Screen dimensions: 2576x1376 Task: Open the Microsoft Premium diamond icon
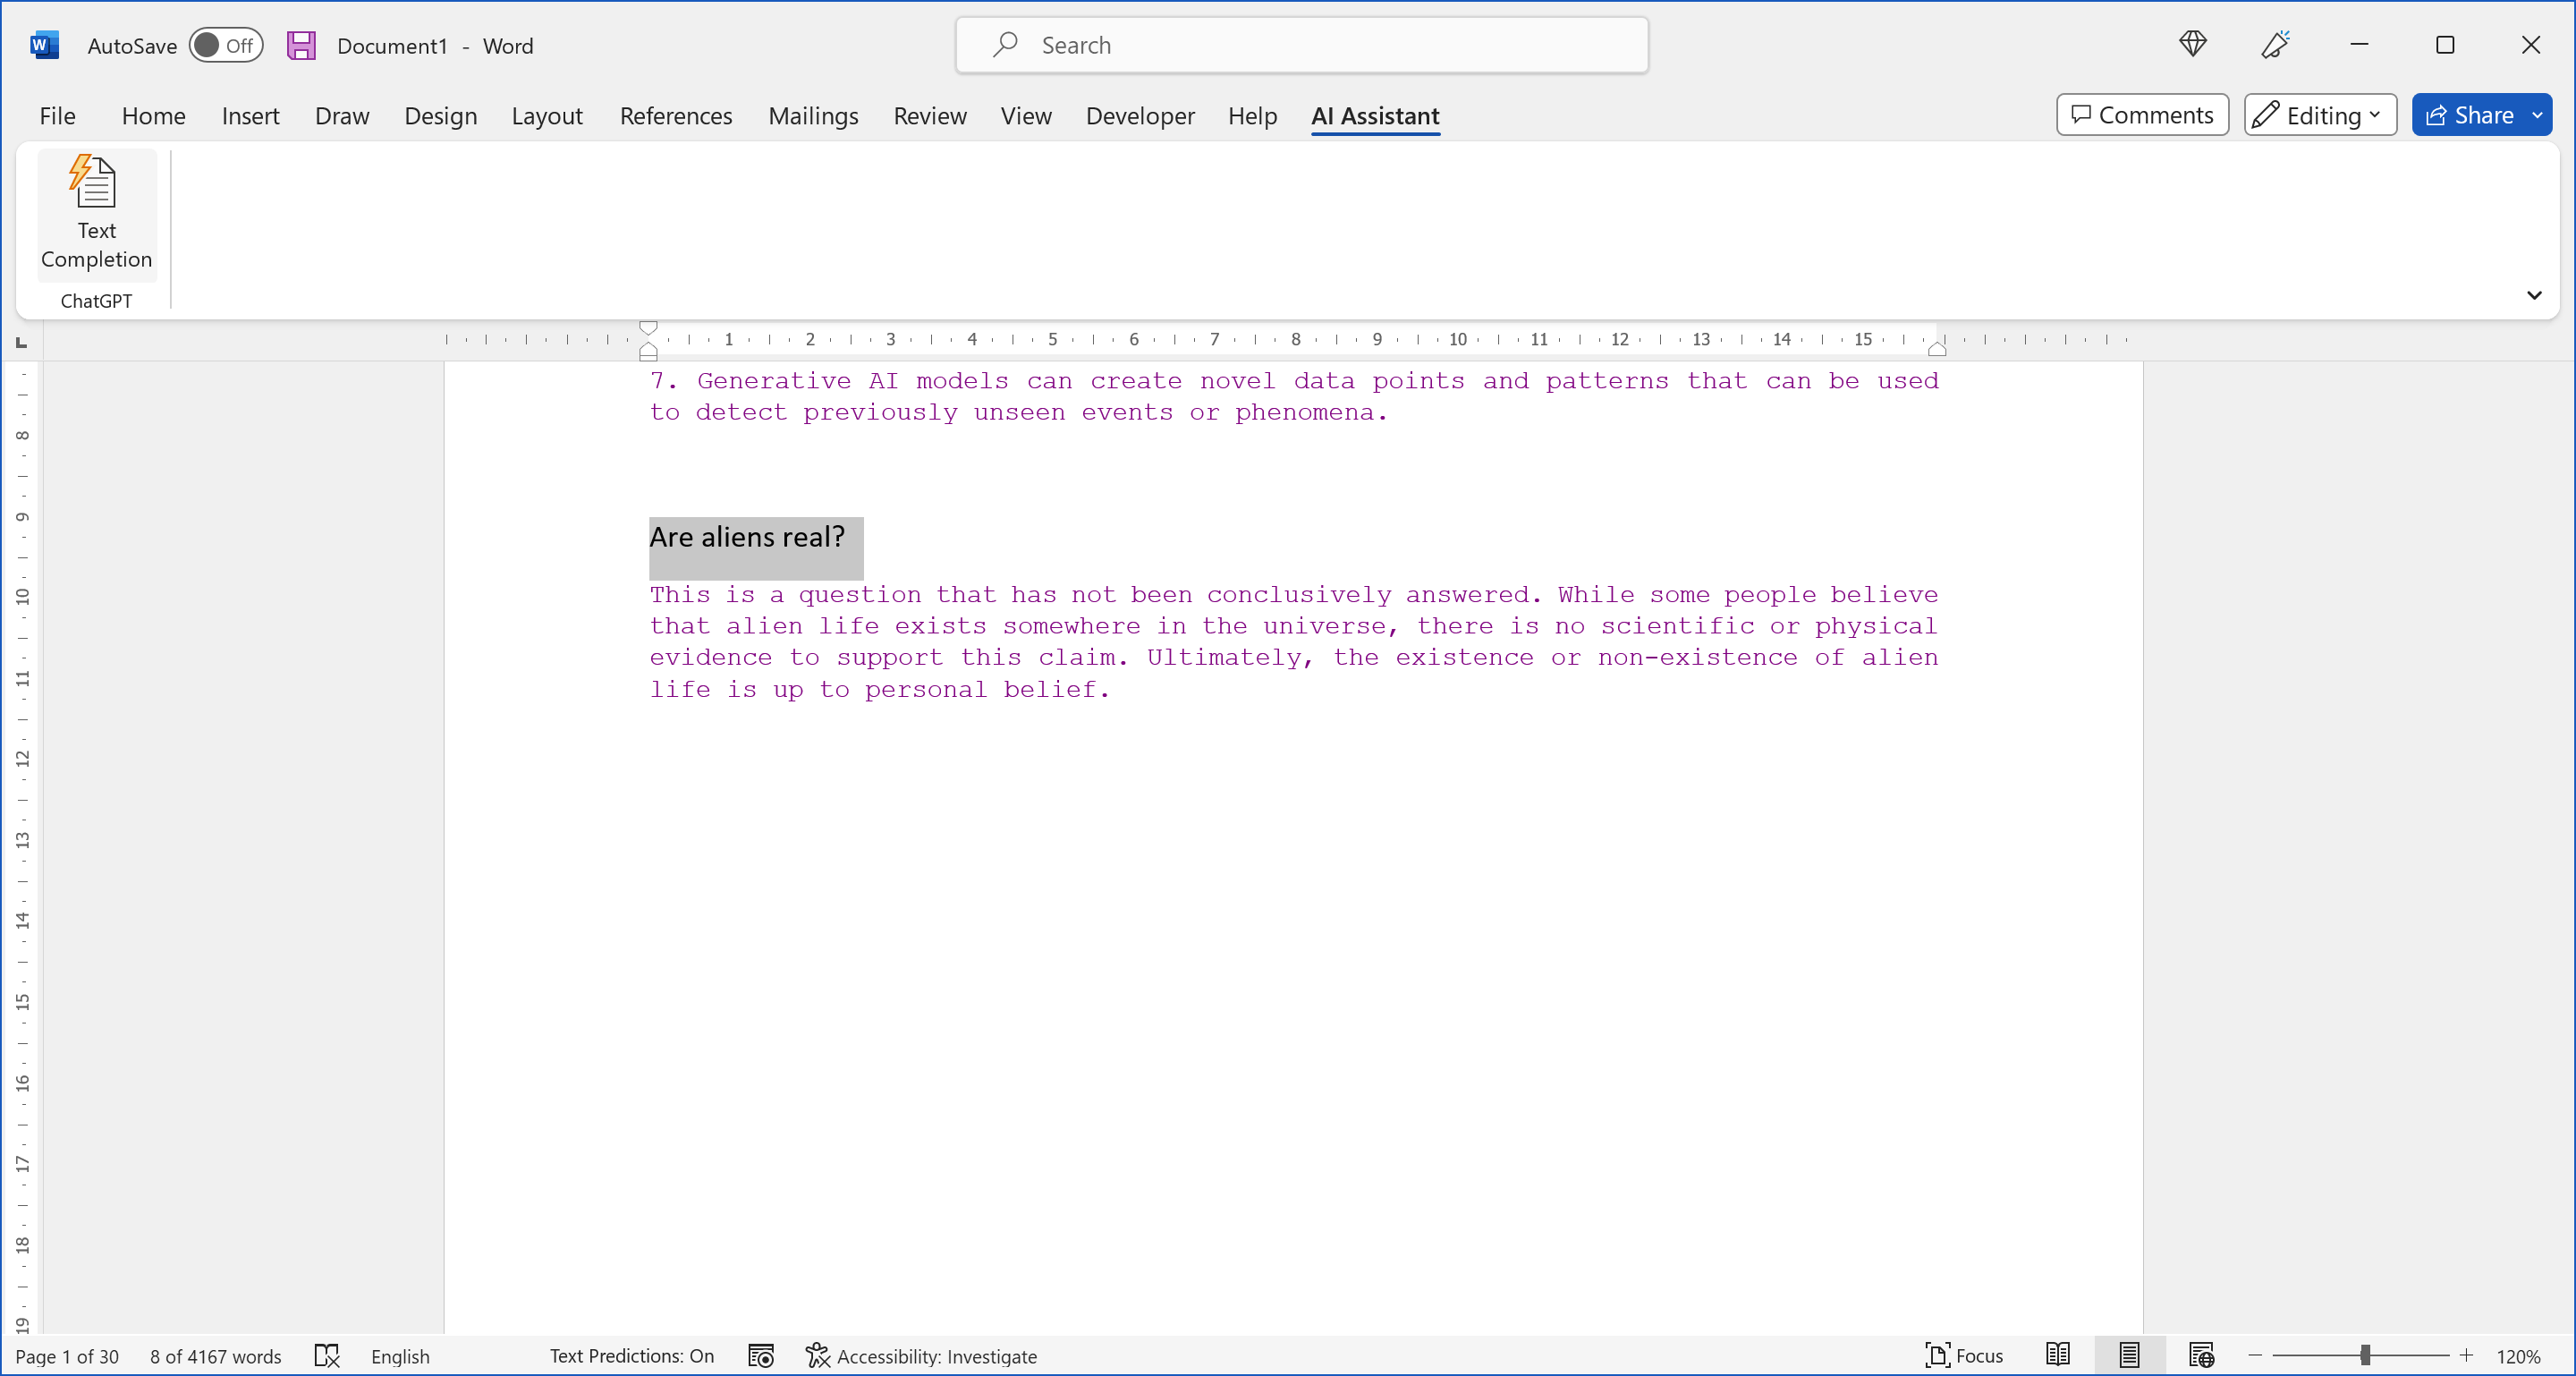pyautogui.click(x=2192, y=44)
